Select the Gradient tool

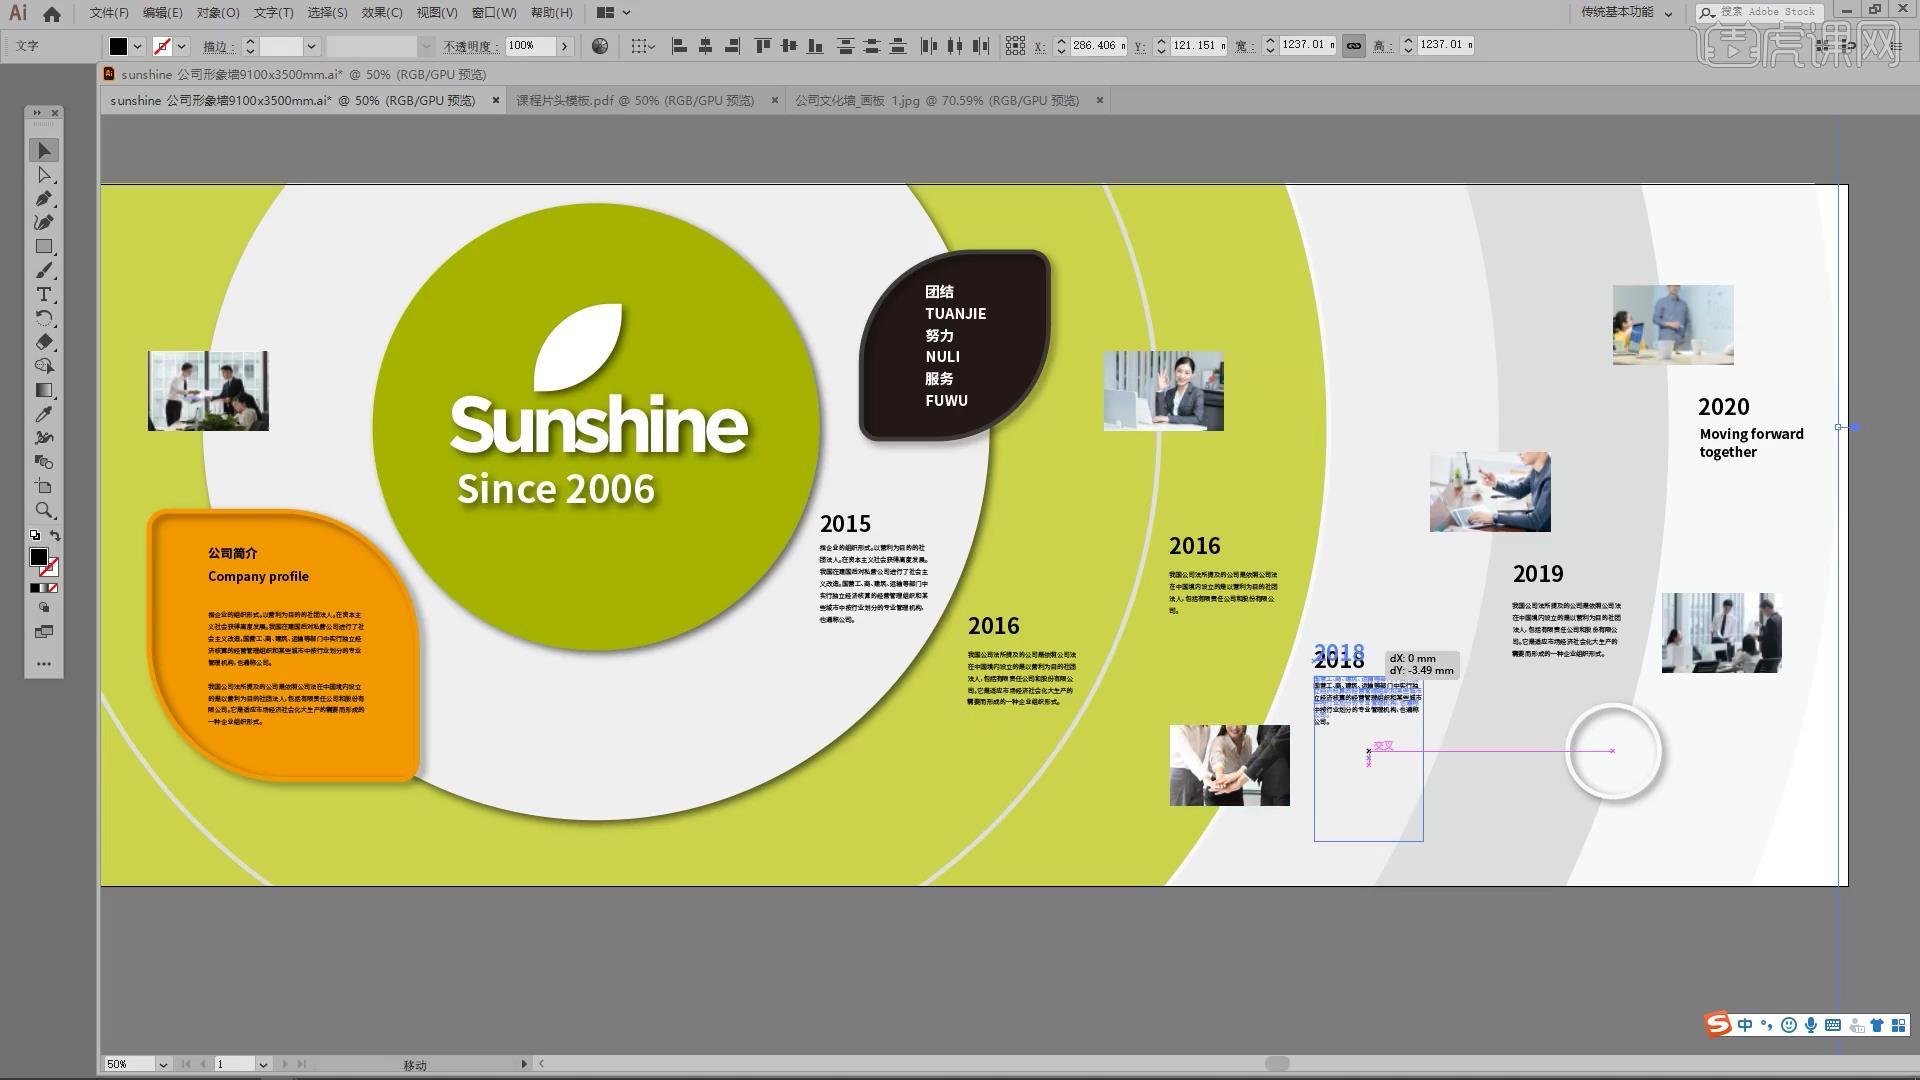(x=44, y=391)
